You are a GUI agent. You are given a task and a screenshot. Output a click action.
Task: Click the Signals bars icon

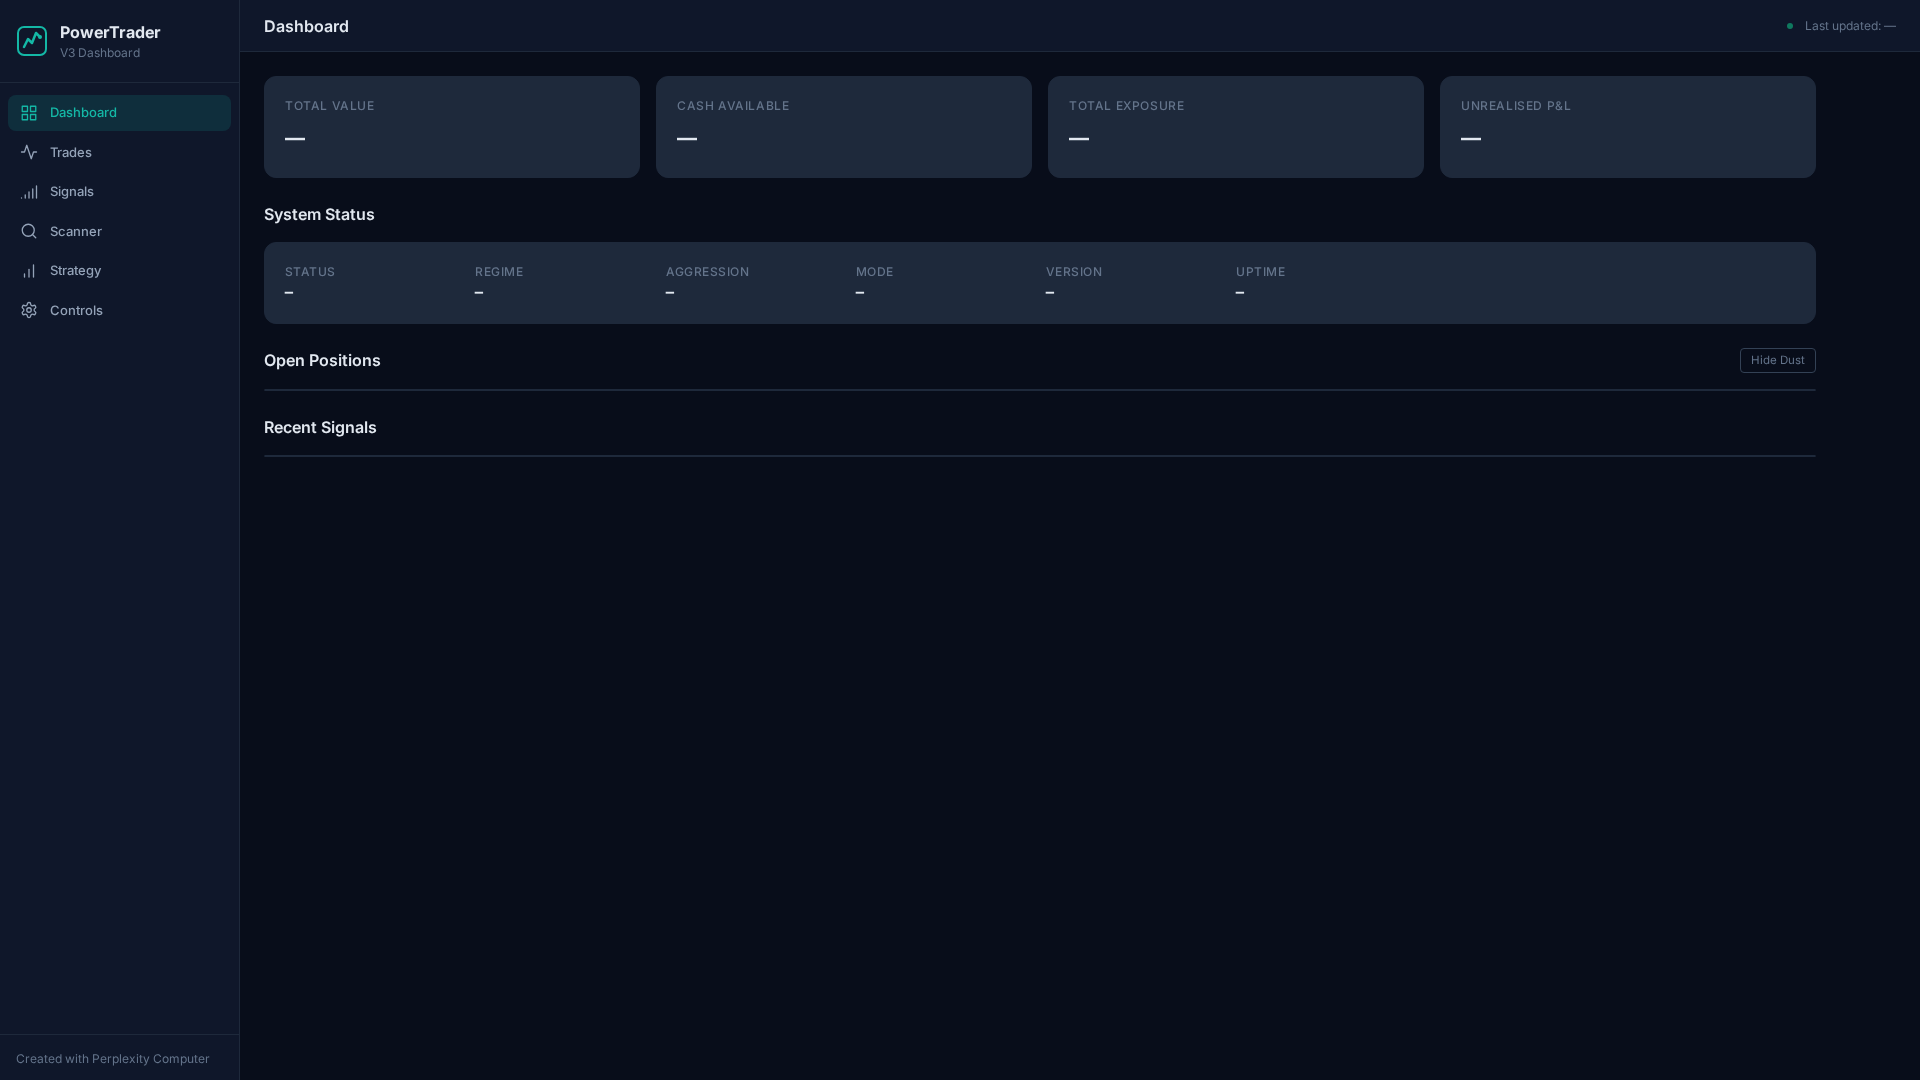(29, 192)
